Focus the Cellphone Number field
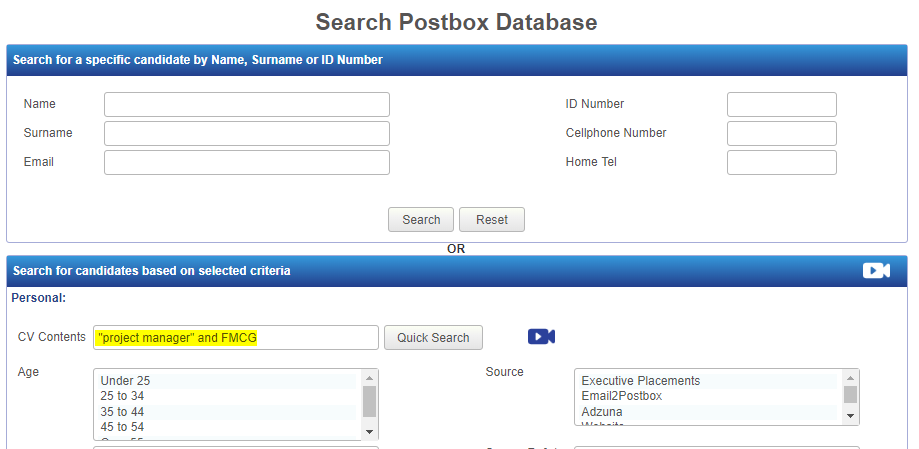 [x=782, y=133]
